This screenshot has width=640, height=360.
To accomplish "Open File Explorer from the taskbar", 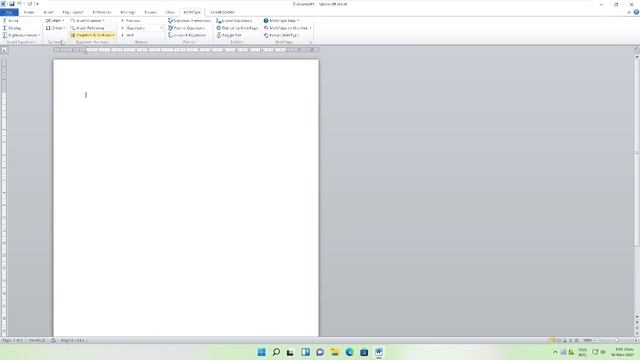I will tap(335, 352).
